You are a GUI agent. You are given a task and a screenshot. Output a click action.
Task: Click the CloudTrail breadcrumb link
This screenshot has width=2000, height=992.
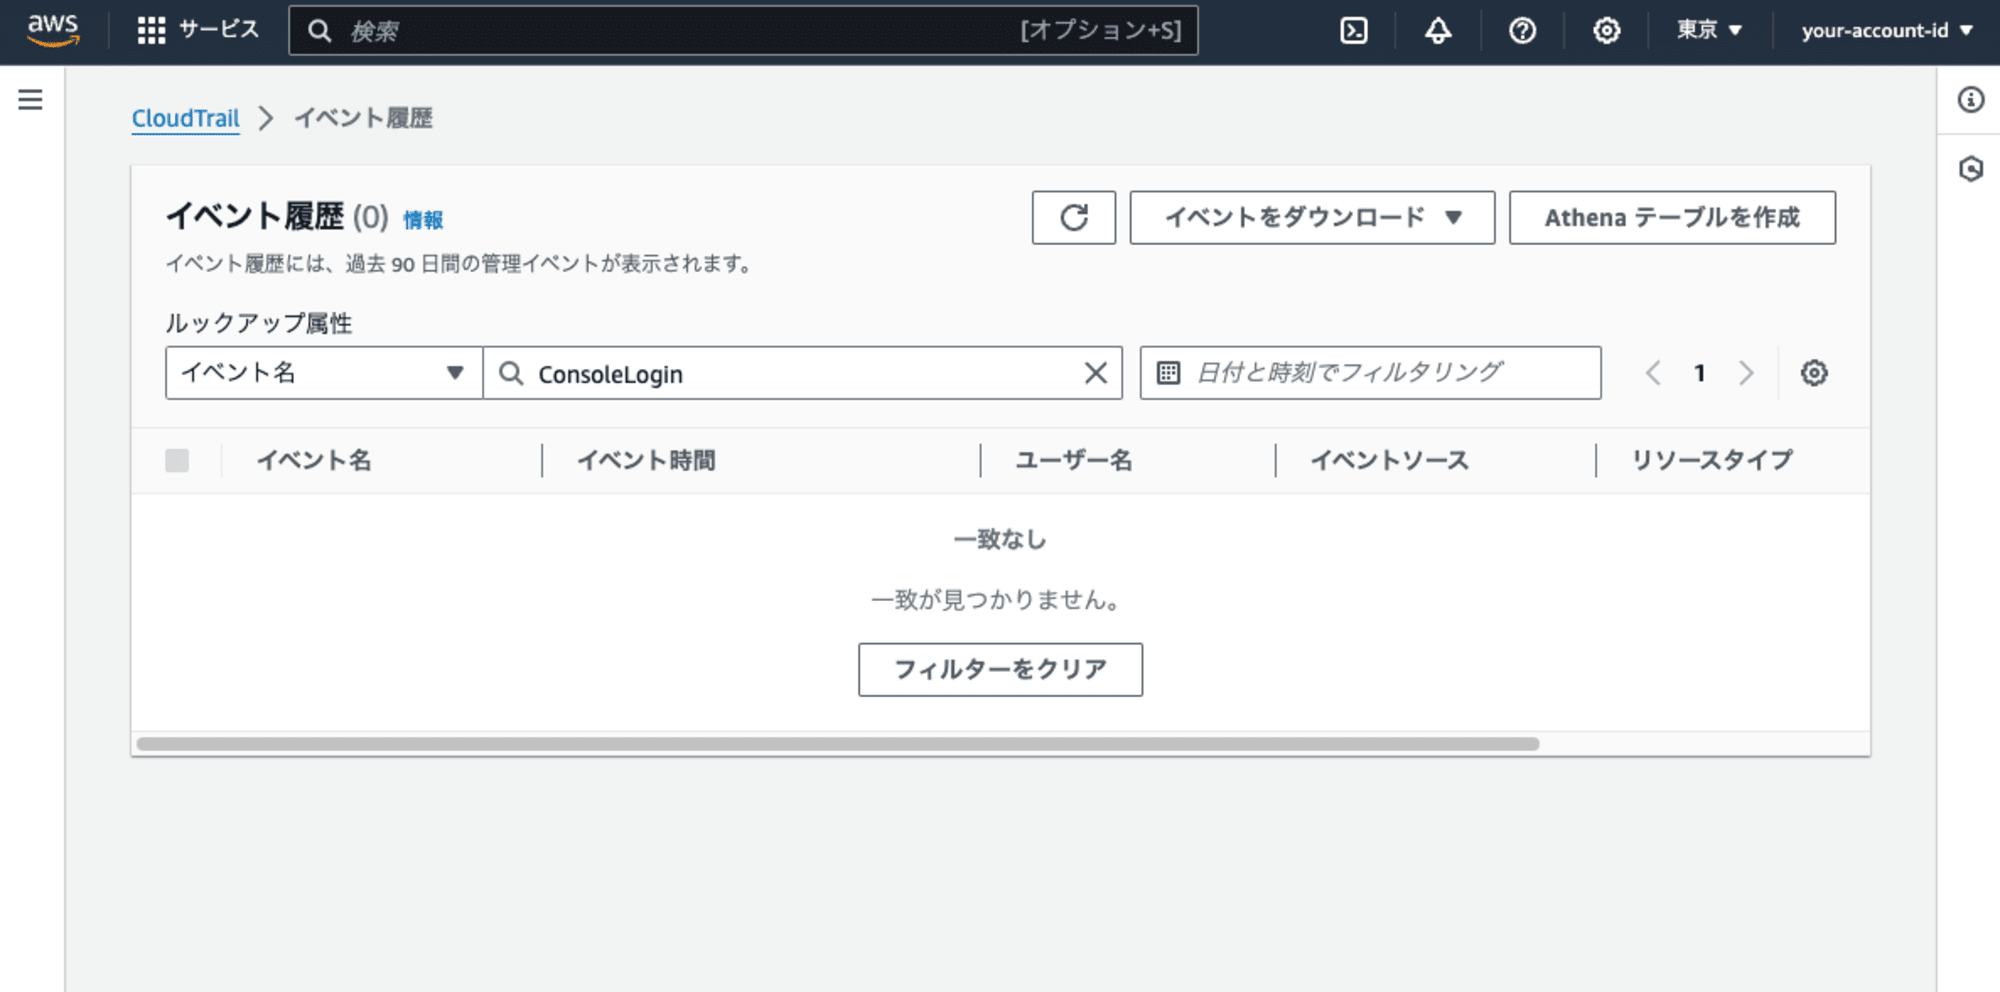186,118
